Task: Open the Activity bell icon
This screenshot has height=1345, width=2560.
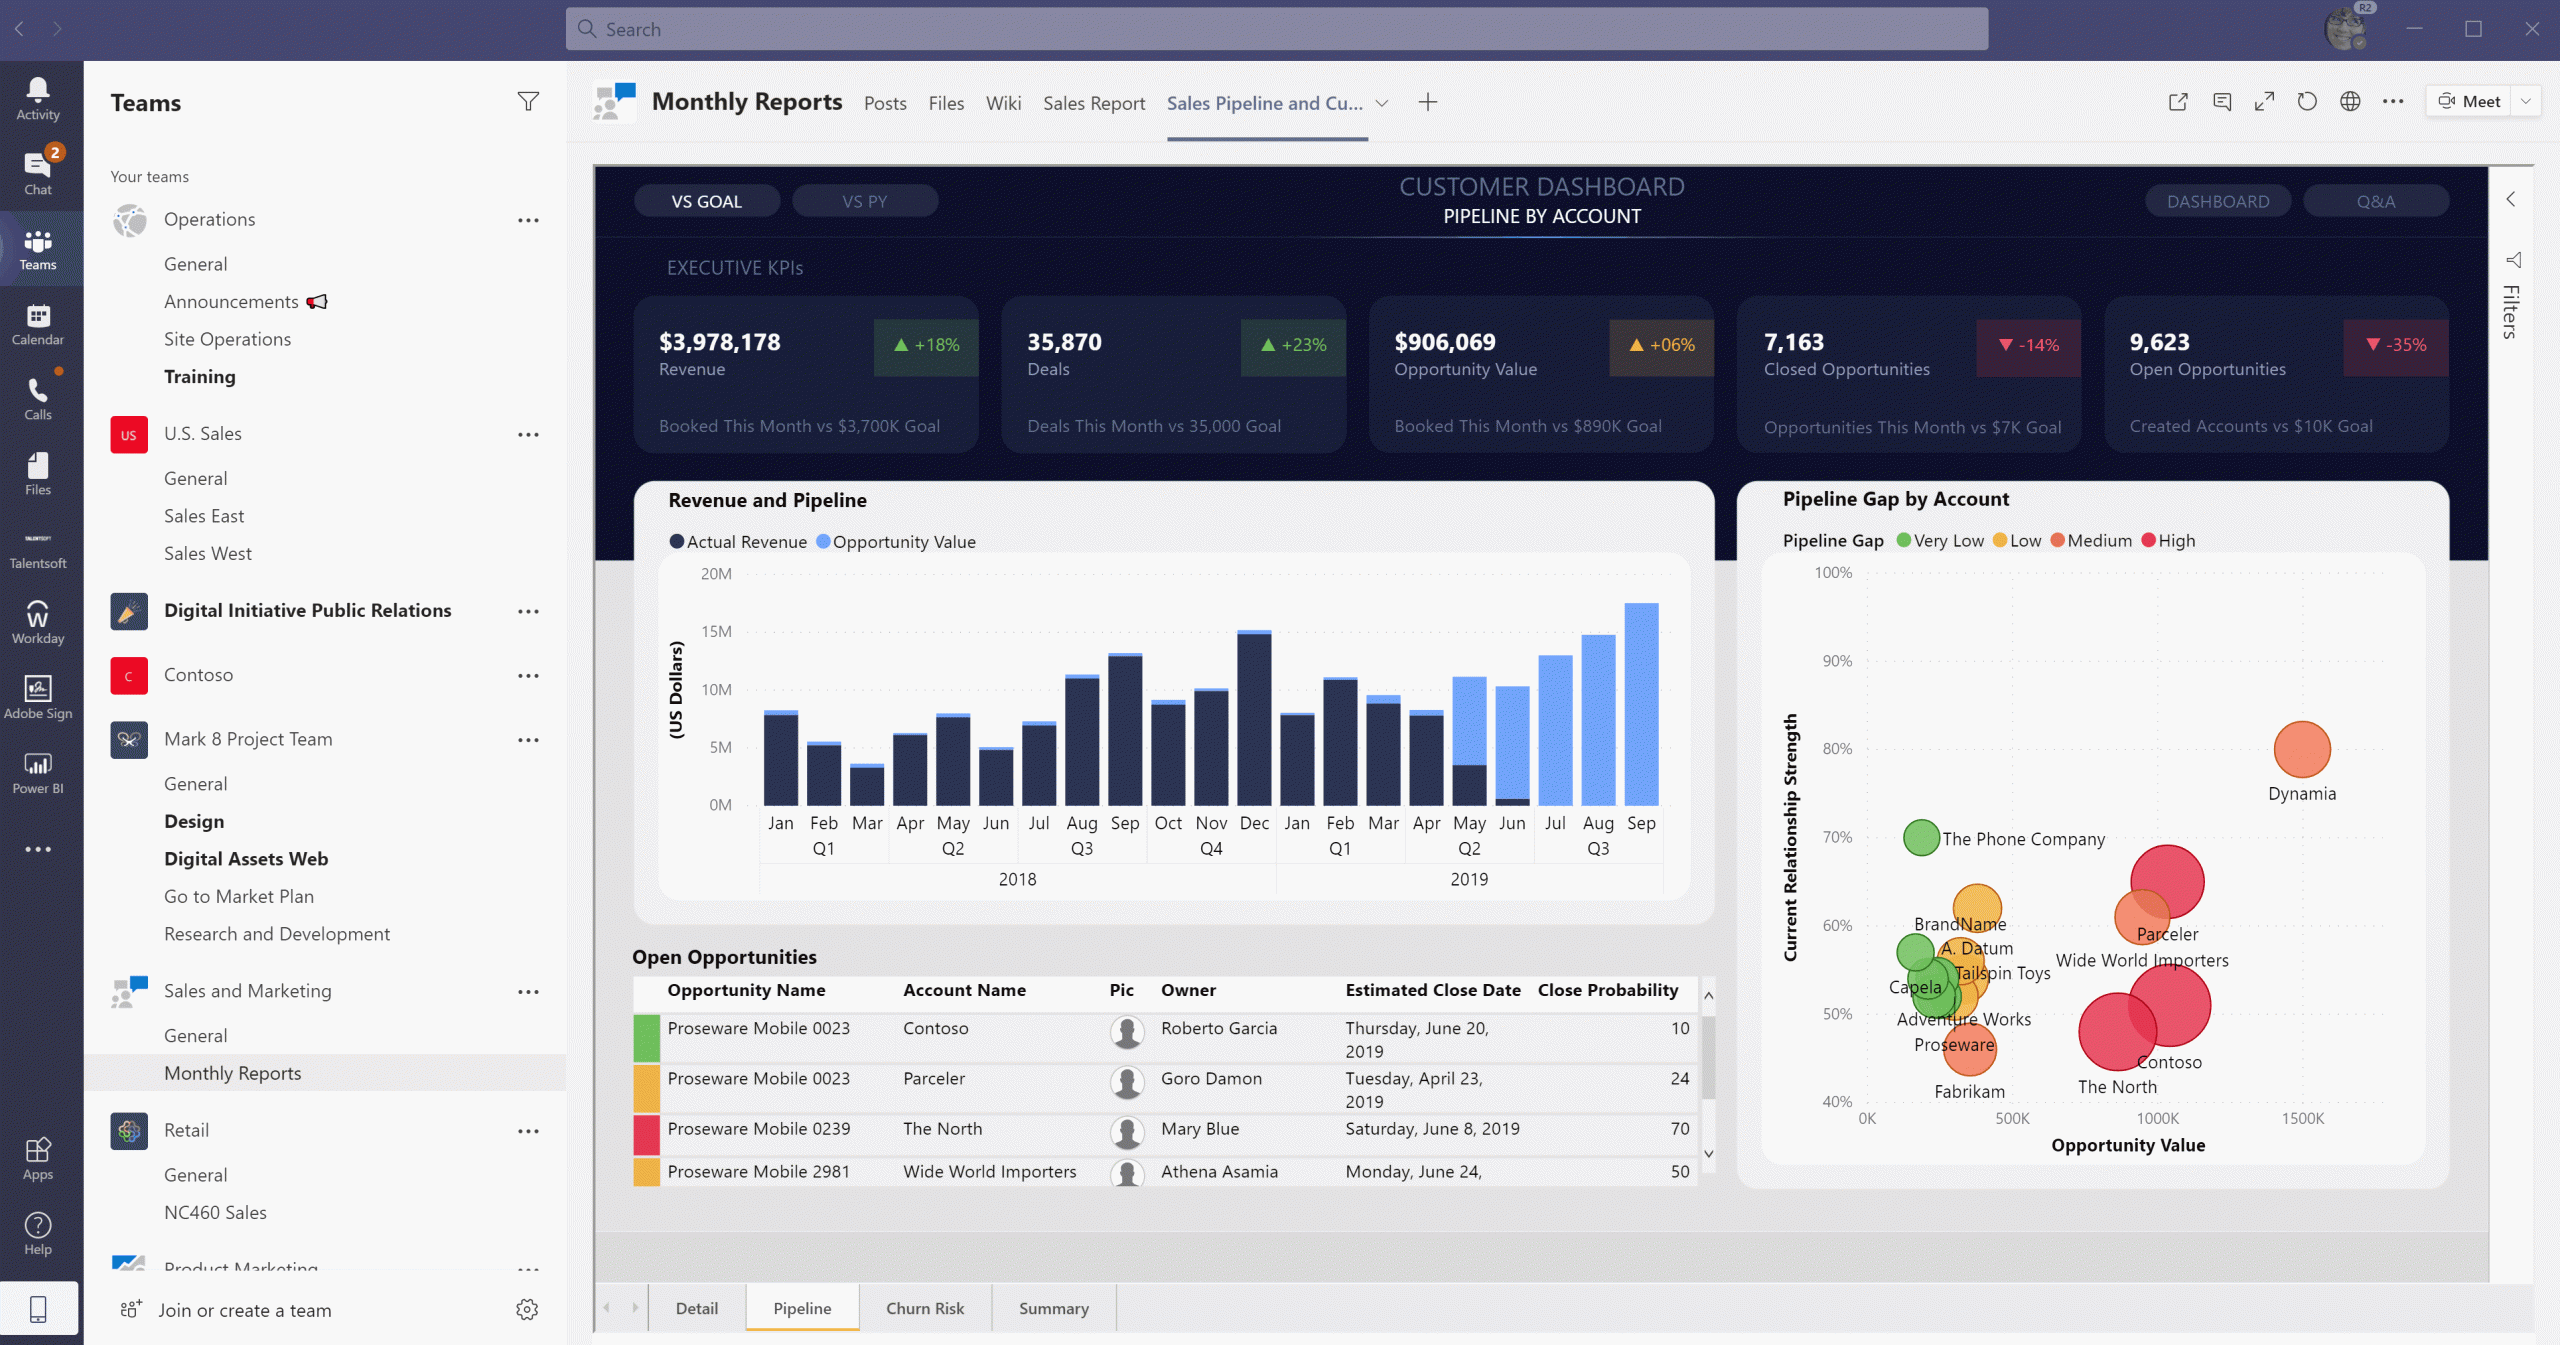Action: click(x=38, y=99)
